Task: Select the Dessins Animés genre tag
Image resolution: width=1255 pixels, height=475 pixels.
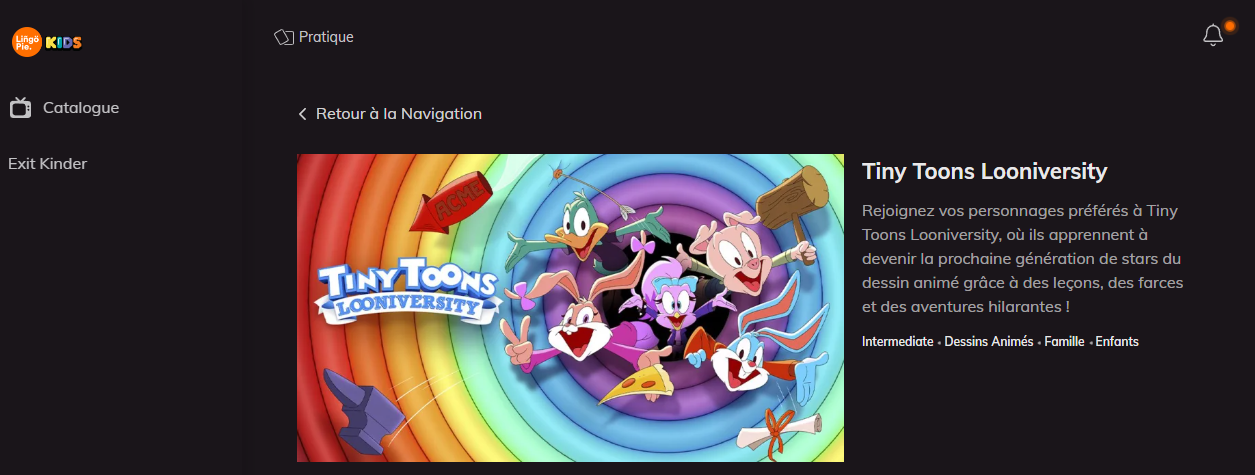Action: coord(988,342)
